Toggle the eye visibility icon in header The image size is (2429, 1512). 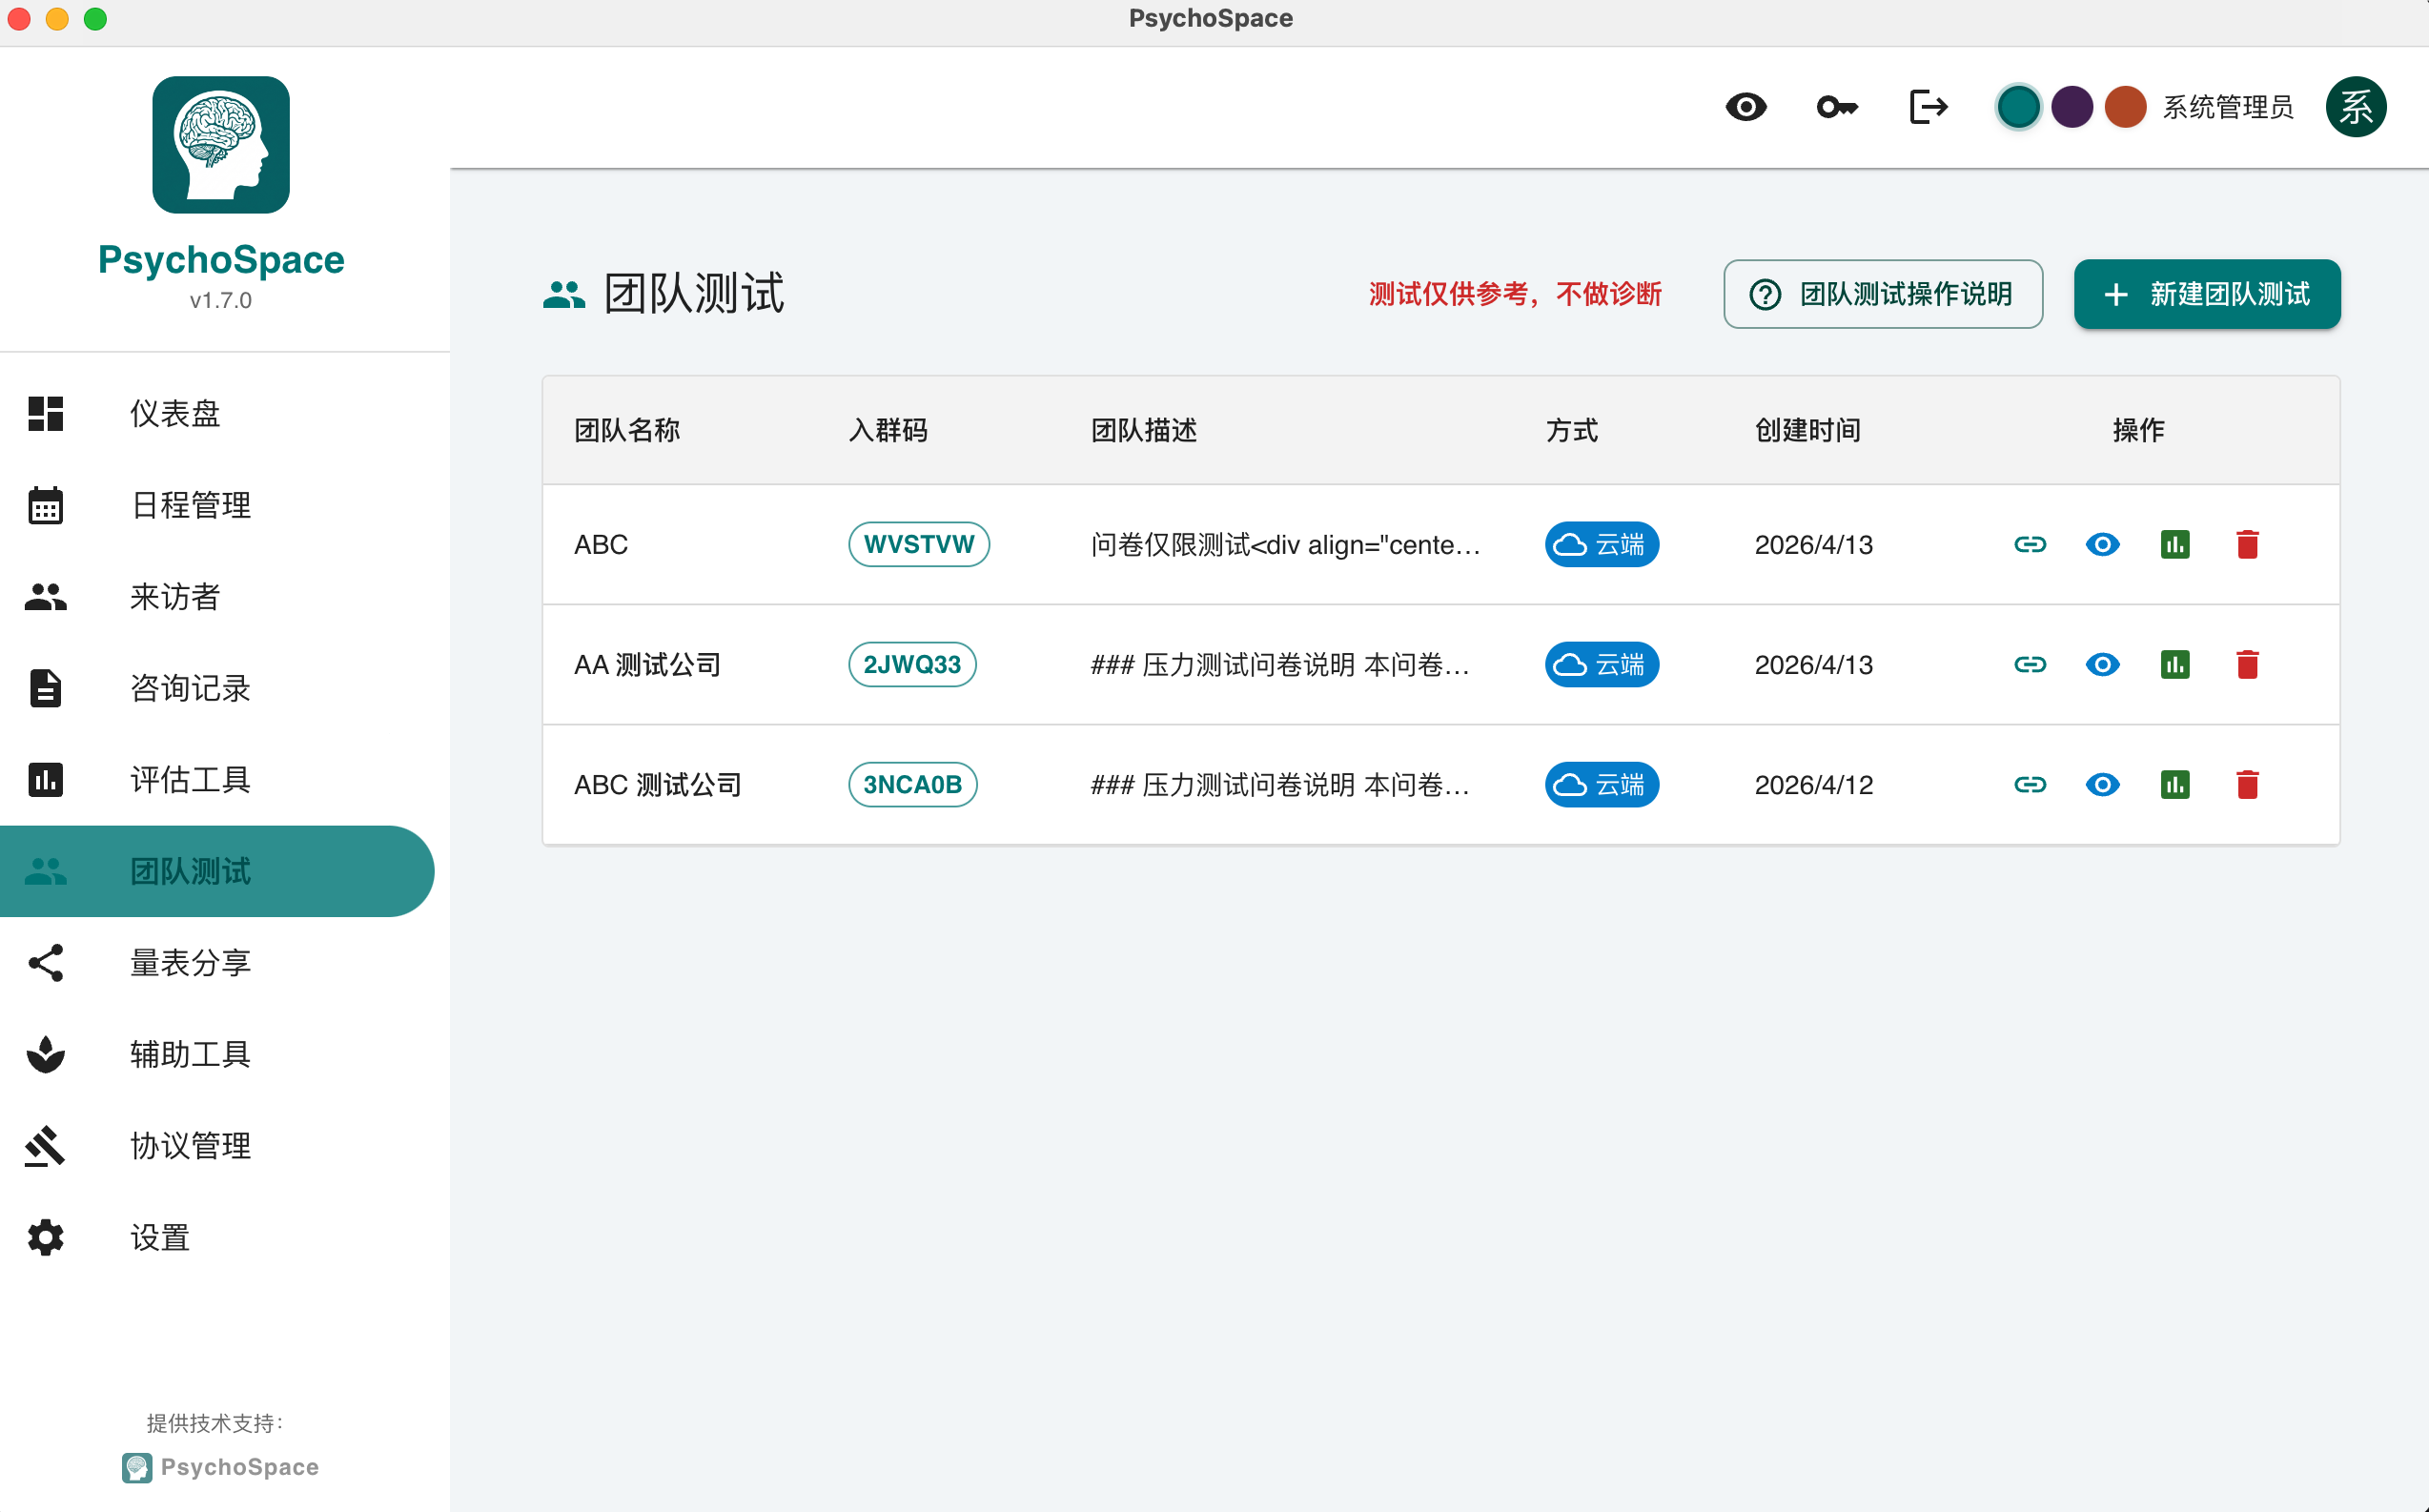(x=1745, y=107)
